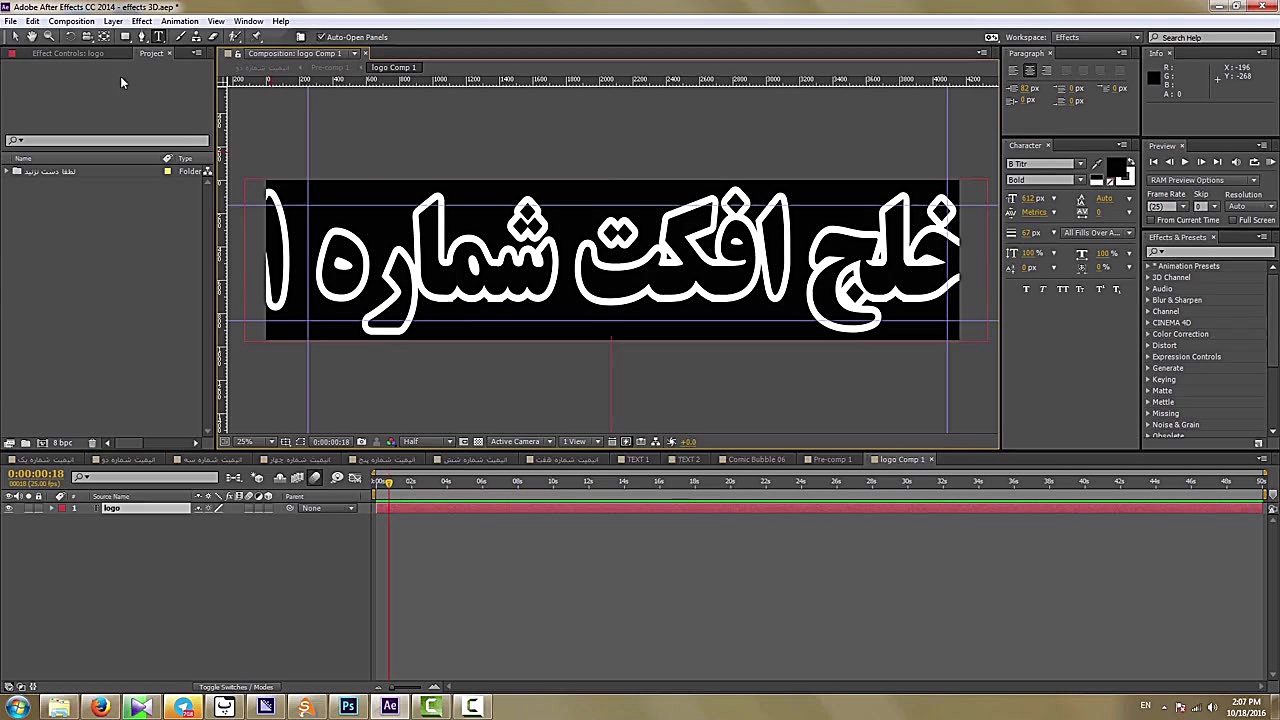1280x720 pixels.
Task: Select the Pen tool in the toolbar
Action: (x=141, y=37)
